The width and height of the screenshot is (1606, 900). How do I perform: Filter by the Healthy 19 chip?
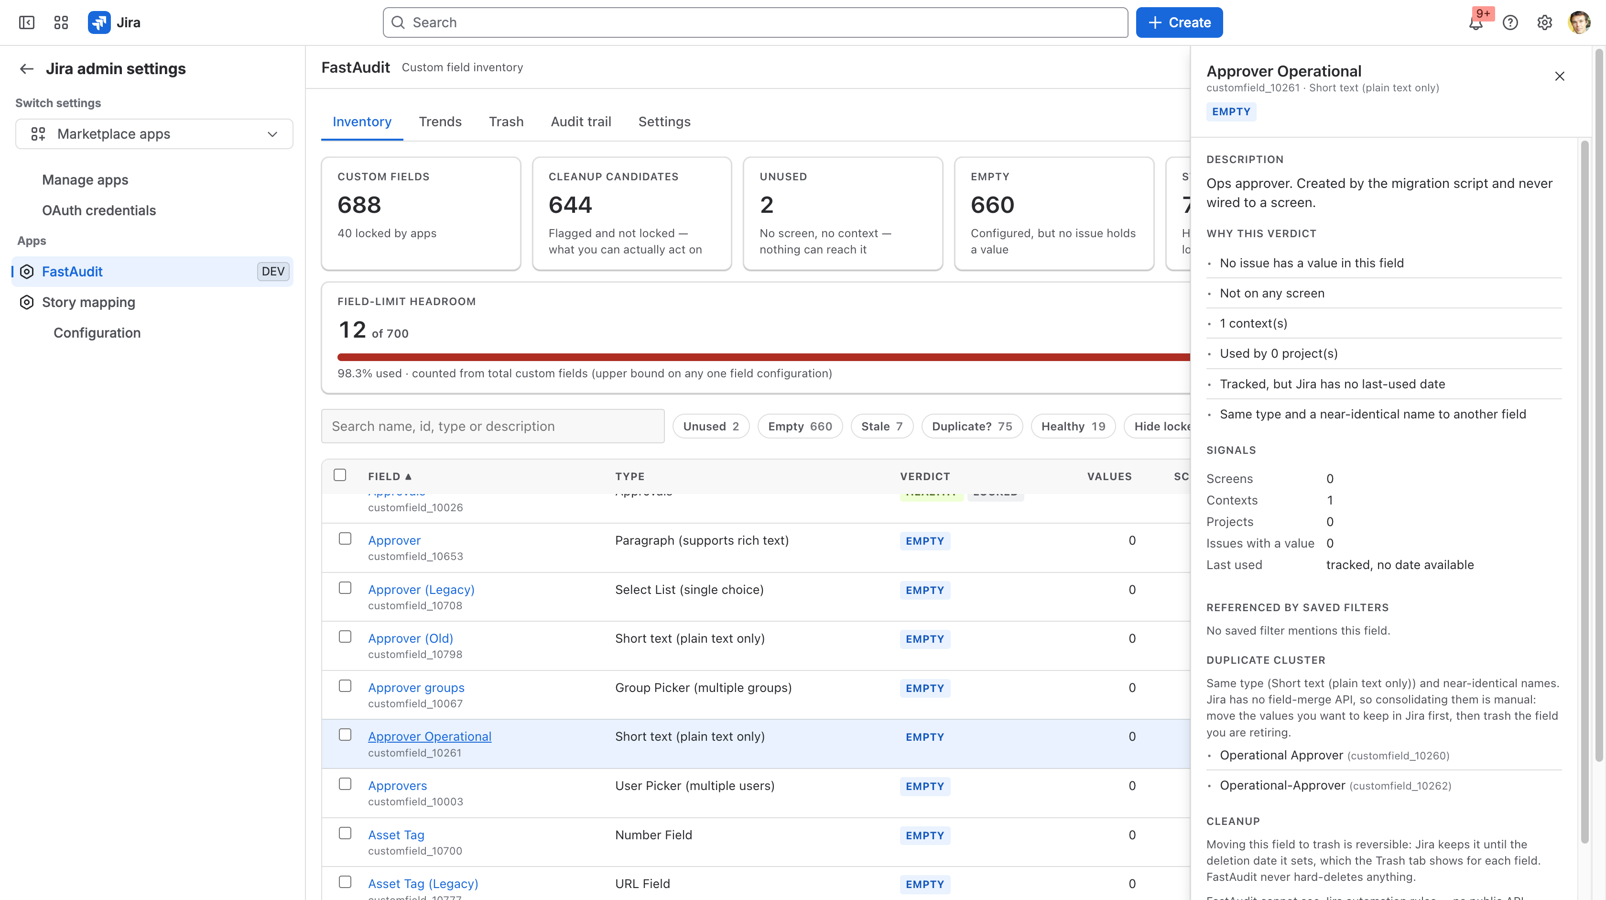[1073, 426]
